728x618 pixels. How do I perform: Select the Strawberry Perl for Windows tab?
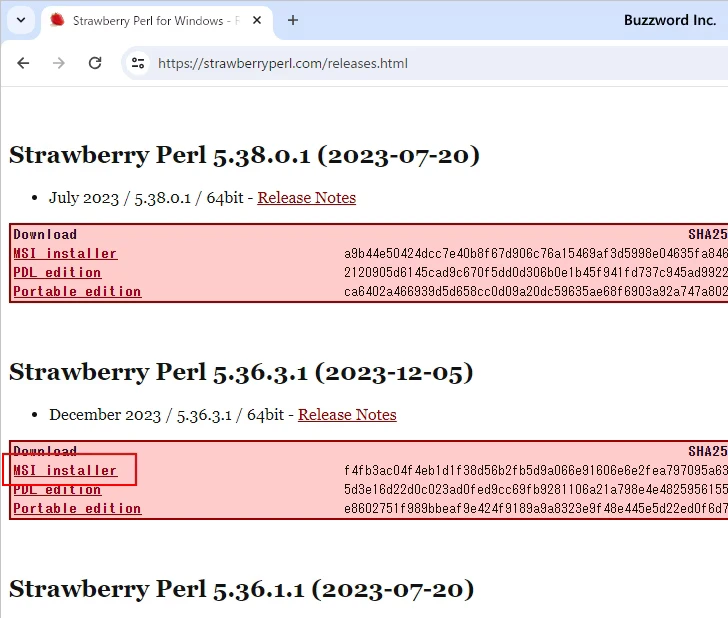click(x=157, y=21)
